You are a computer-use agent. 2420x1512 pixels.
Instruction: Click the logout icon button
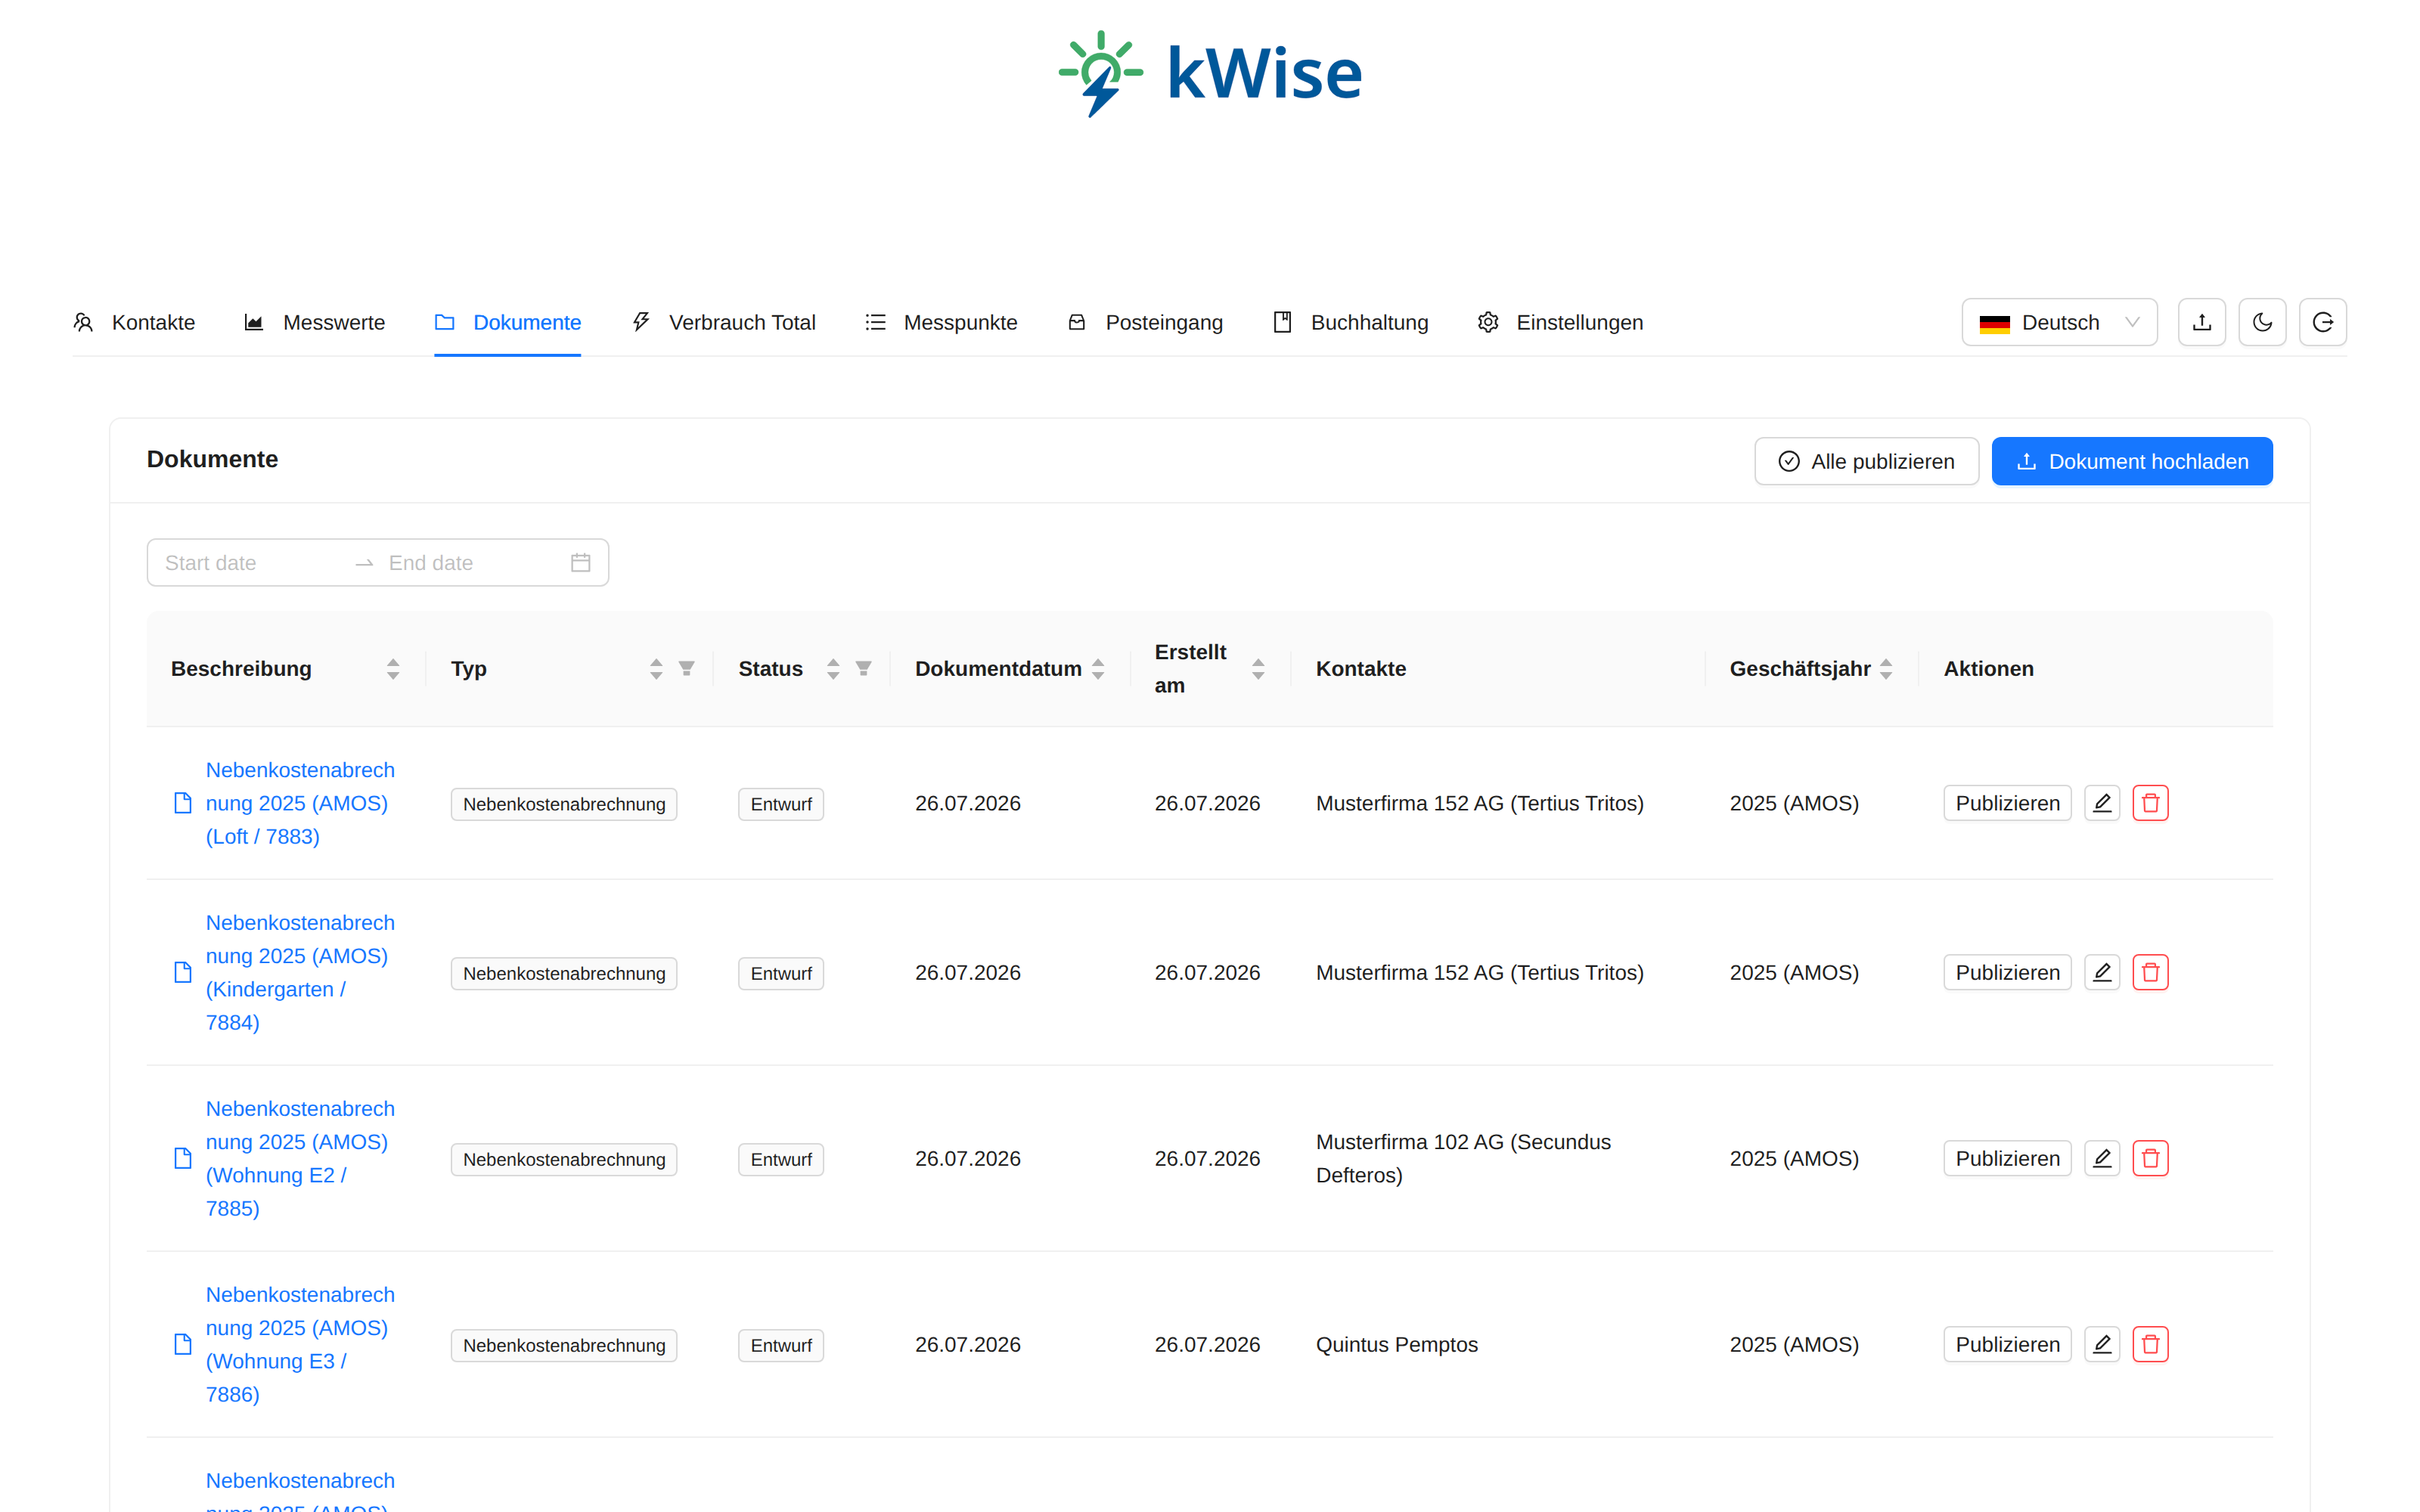pos(2323,322)
